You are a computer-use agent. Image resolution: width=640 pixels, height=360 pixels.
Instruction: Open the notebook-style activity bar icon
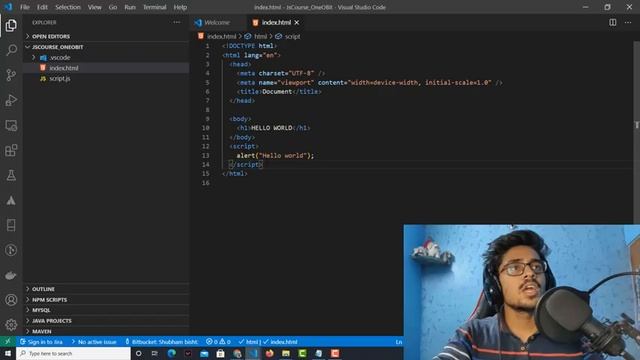(x=11, y=225)
